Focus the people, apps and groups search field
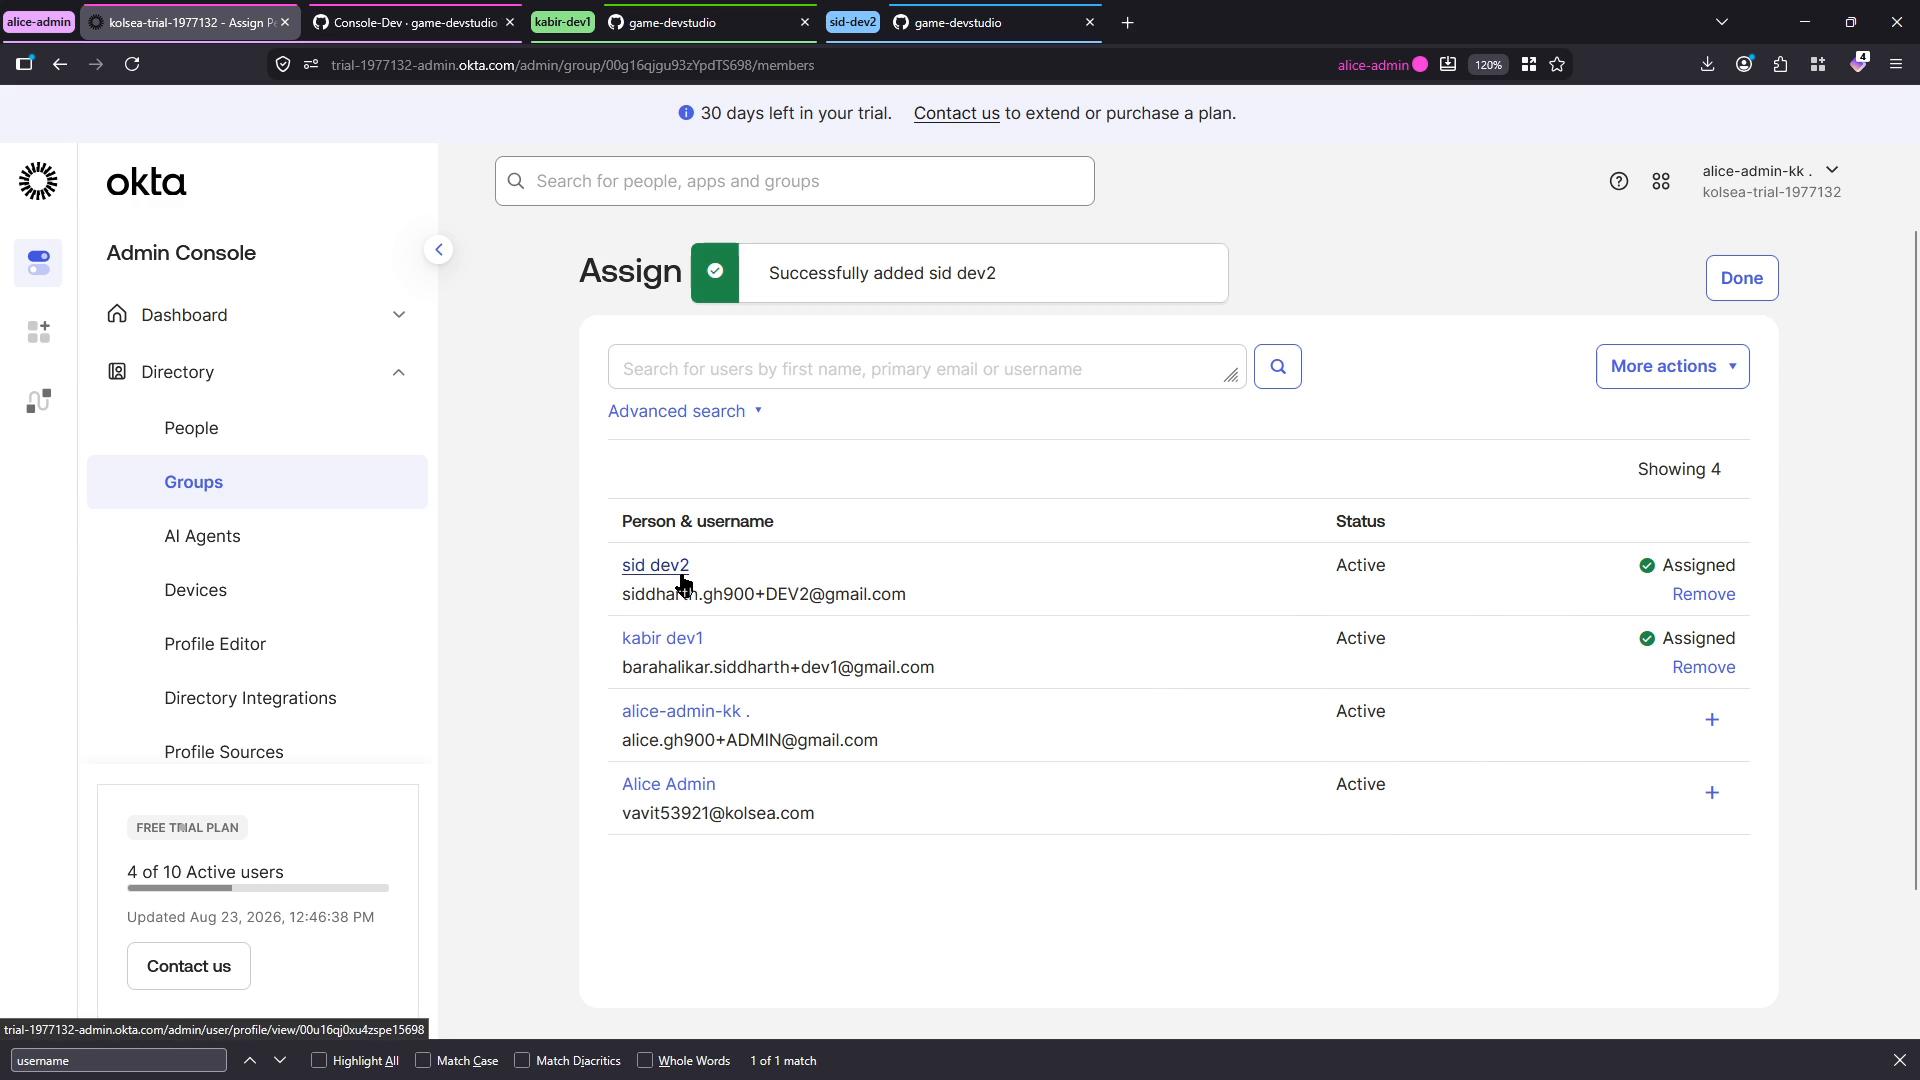1920x1080 pixels. [x=794, y=181]
